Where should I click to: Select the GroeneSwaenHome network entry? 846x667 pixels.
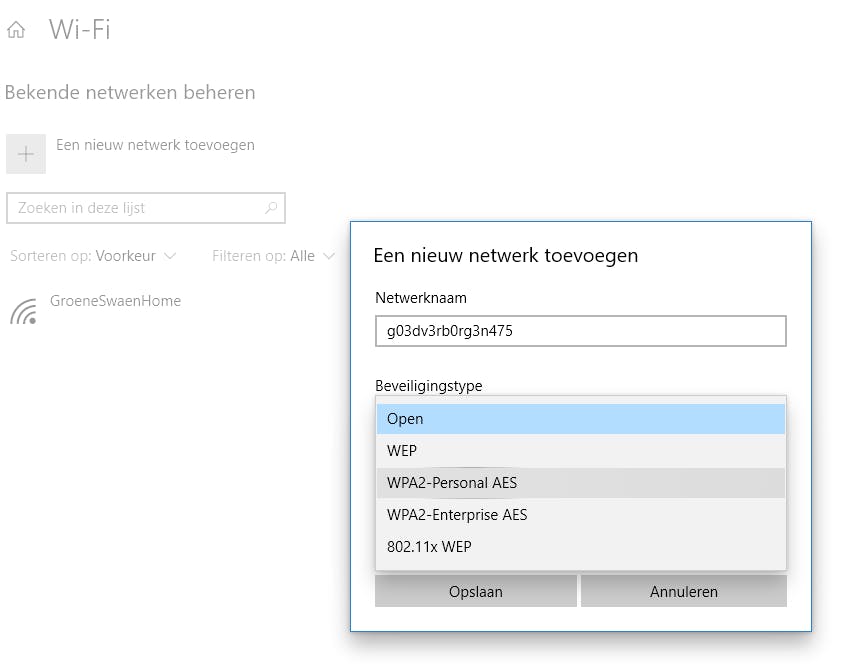coord(115,301)
